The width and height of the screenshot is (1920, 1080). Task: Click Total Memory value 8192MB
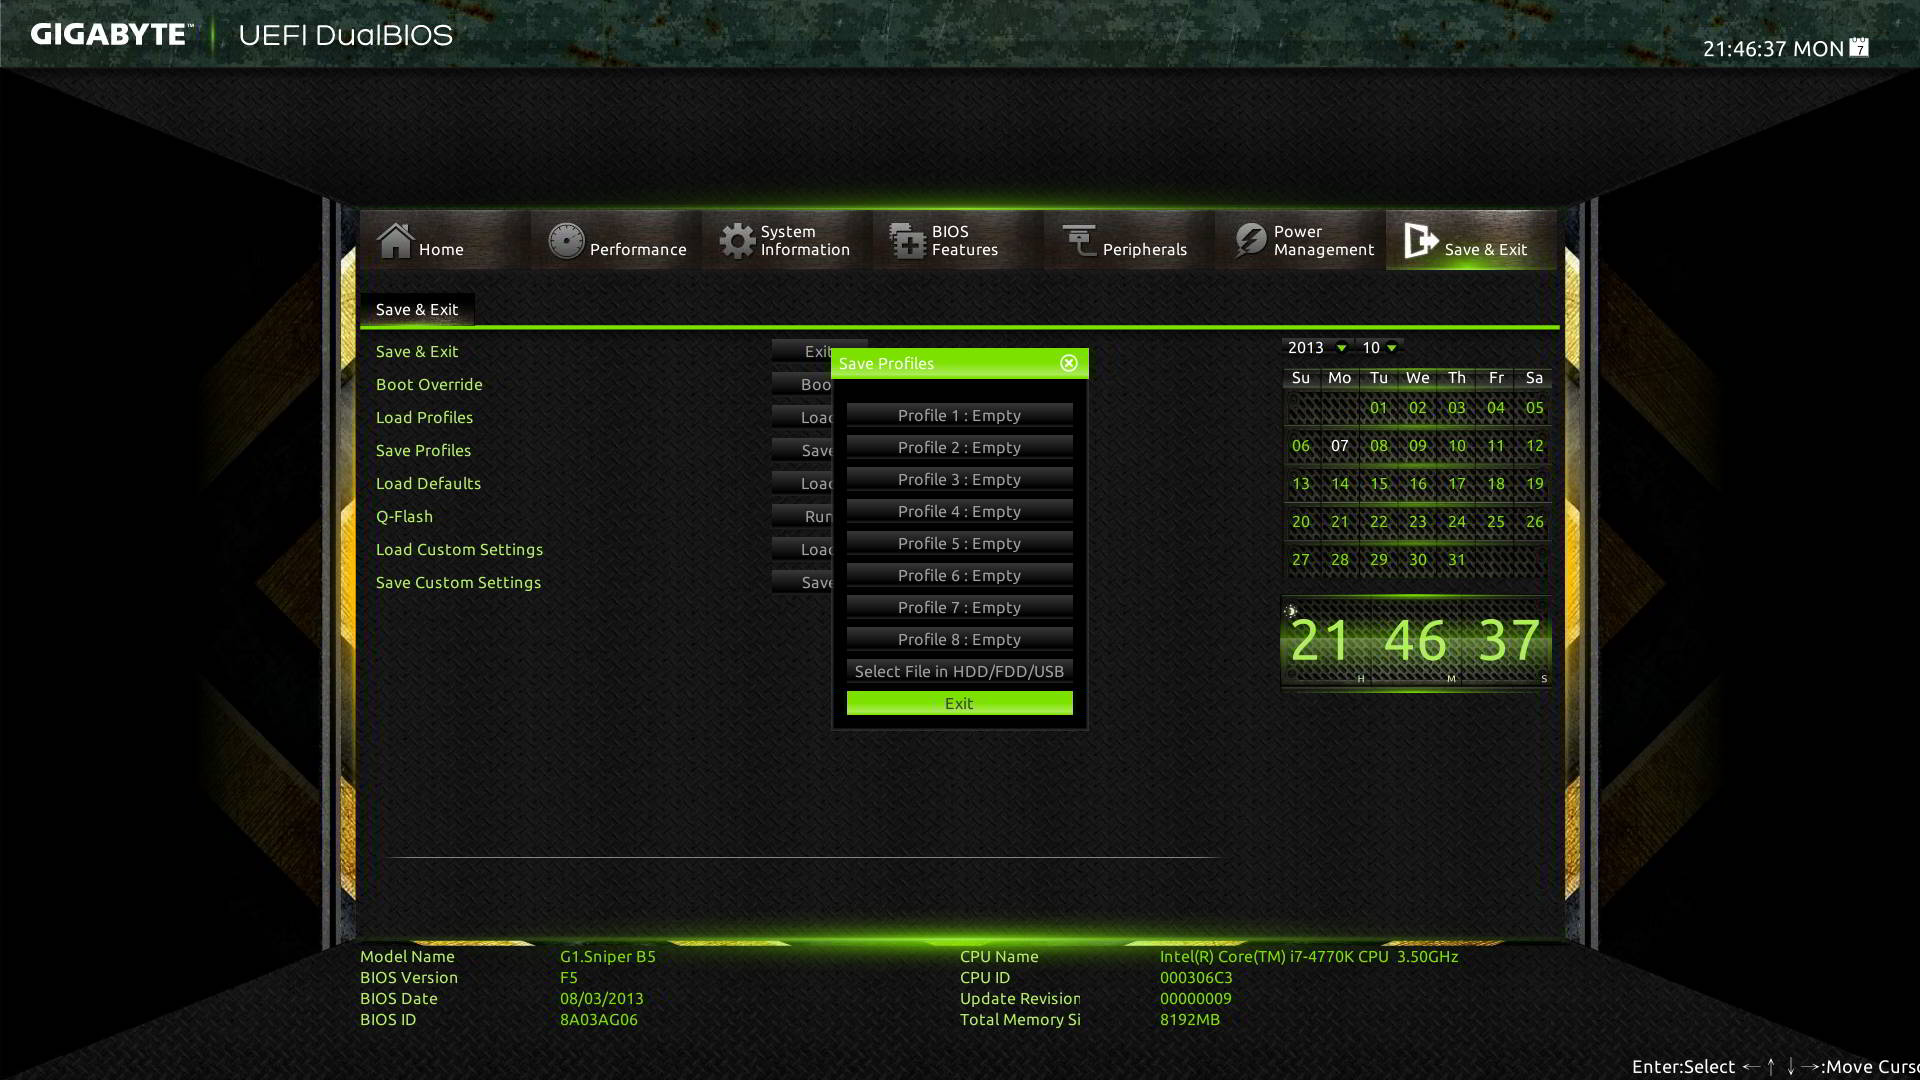click(x=1190, y=1019)
